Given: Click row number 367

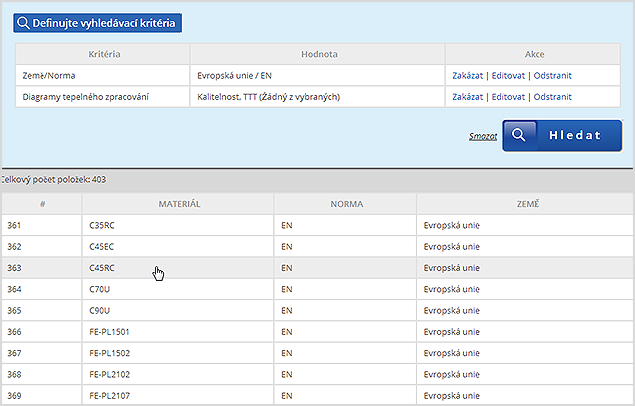Looking at the screenshot, I should coord(14,353).
